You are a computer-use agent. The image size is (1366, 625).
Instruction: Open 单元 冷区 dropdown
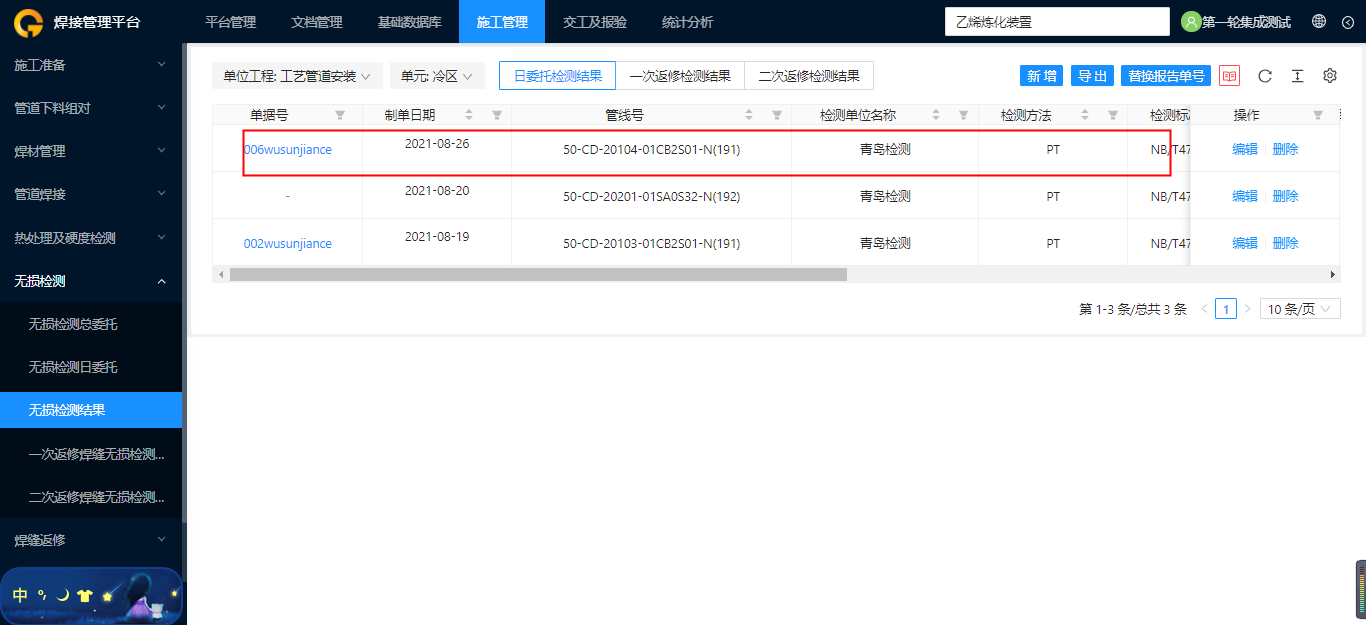437,76
